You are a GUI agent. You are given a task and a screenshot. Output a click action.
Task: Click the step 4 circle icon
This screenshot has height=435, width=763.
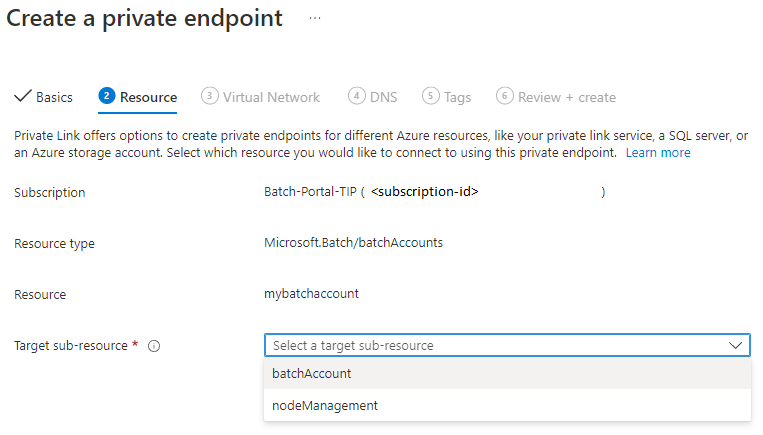[356, 96]
